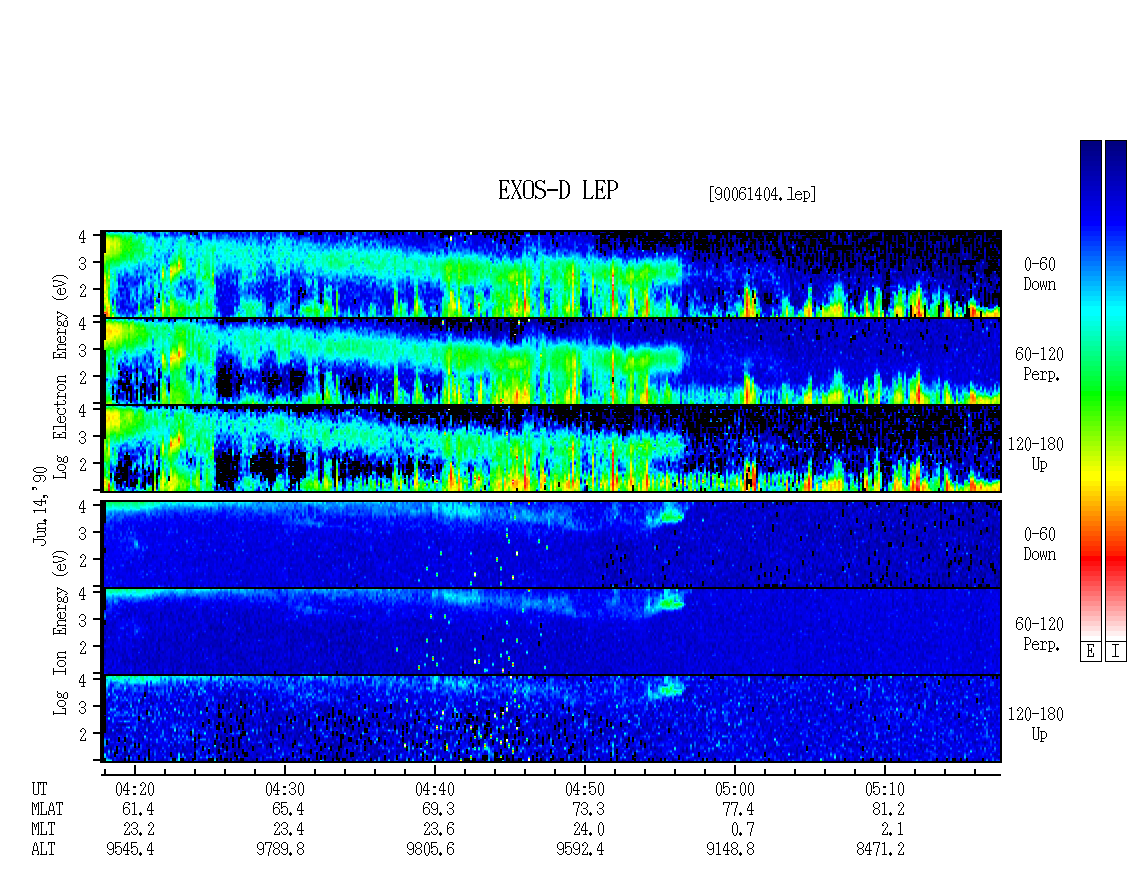The image size is (1130, 875).
Task: Click the electron 120-180 Up spectrogram panel
Action: [x=553, y=448]
